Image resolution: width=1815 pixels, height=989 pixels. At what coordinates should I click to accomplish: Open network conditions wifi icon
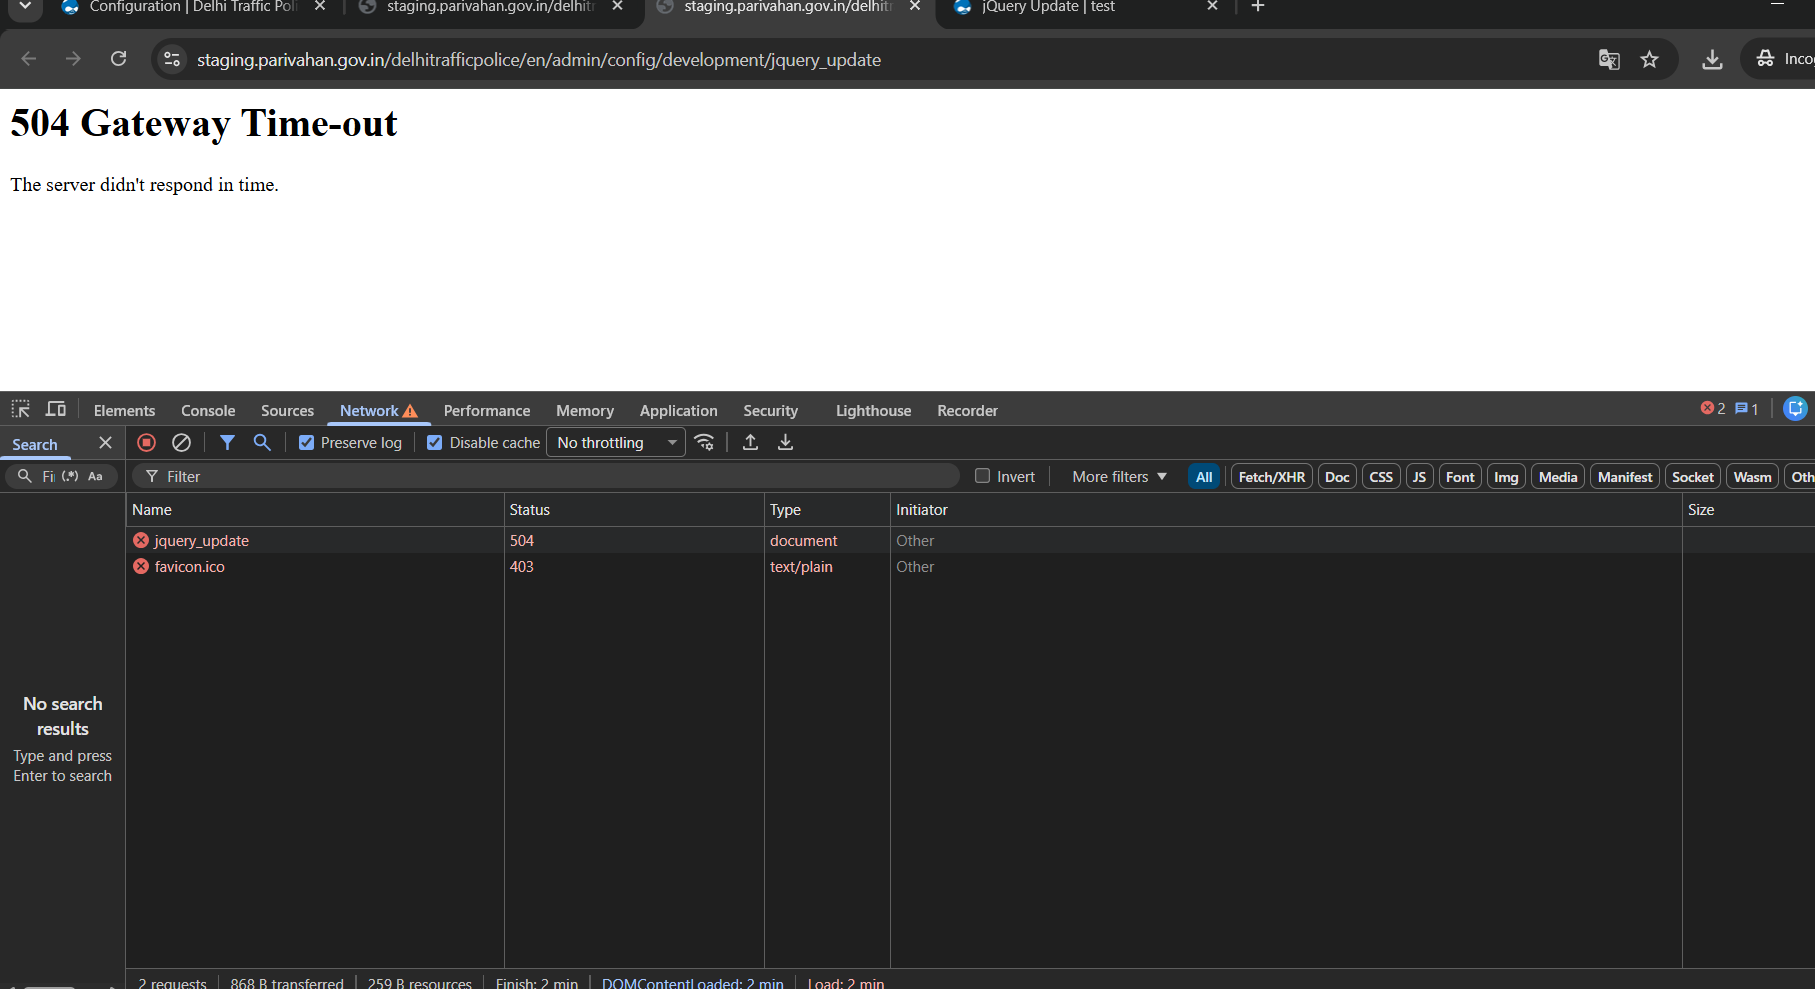point(705,442)
